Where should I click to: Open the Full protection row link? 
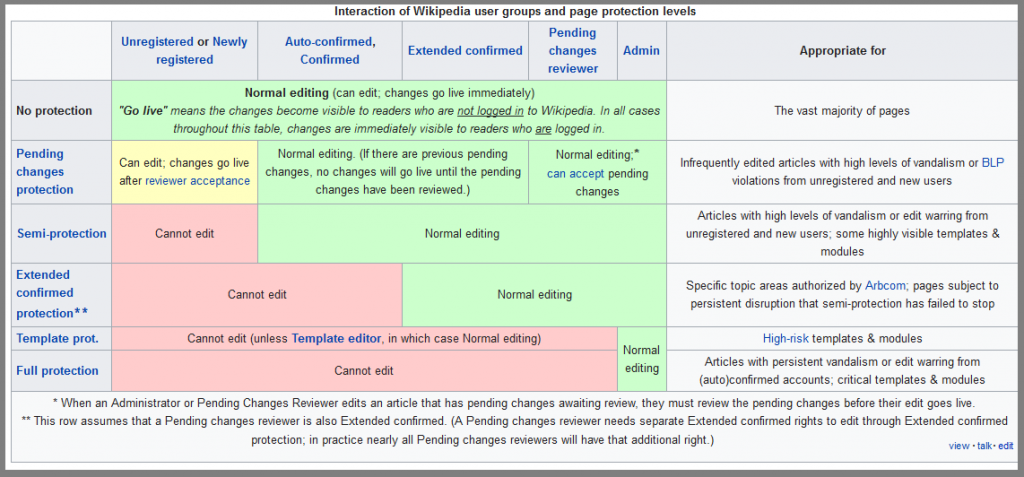[57, 371]
